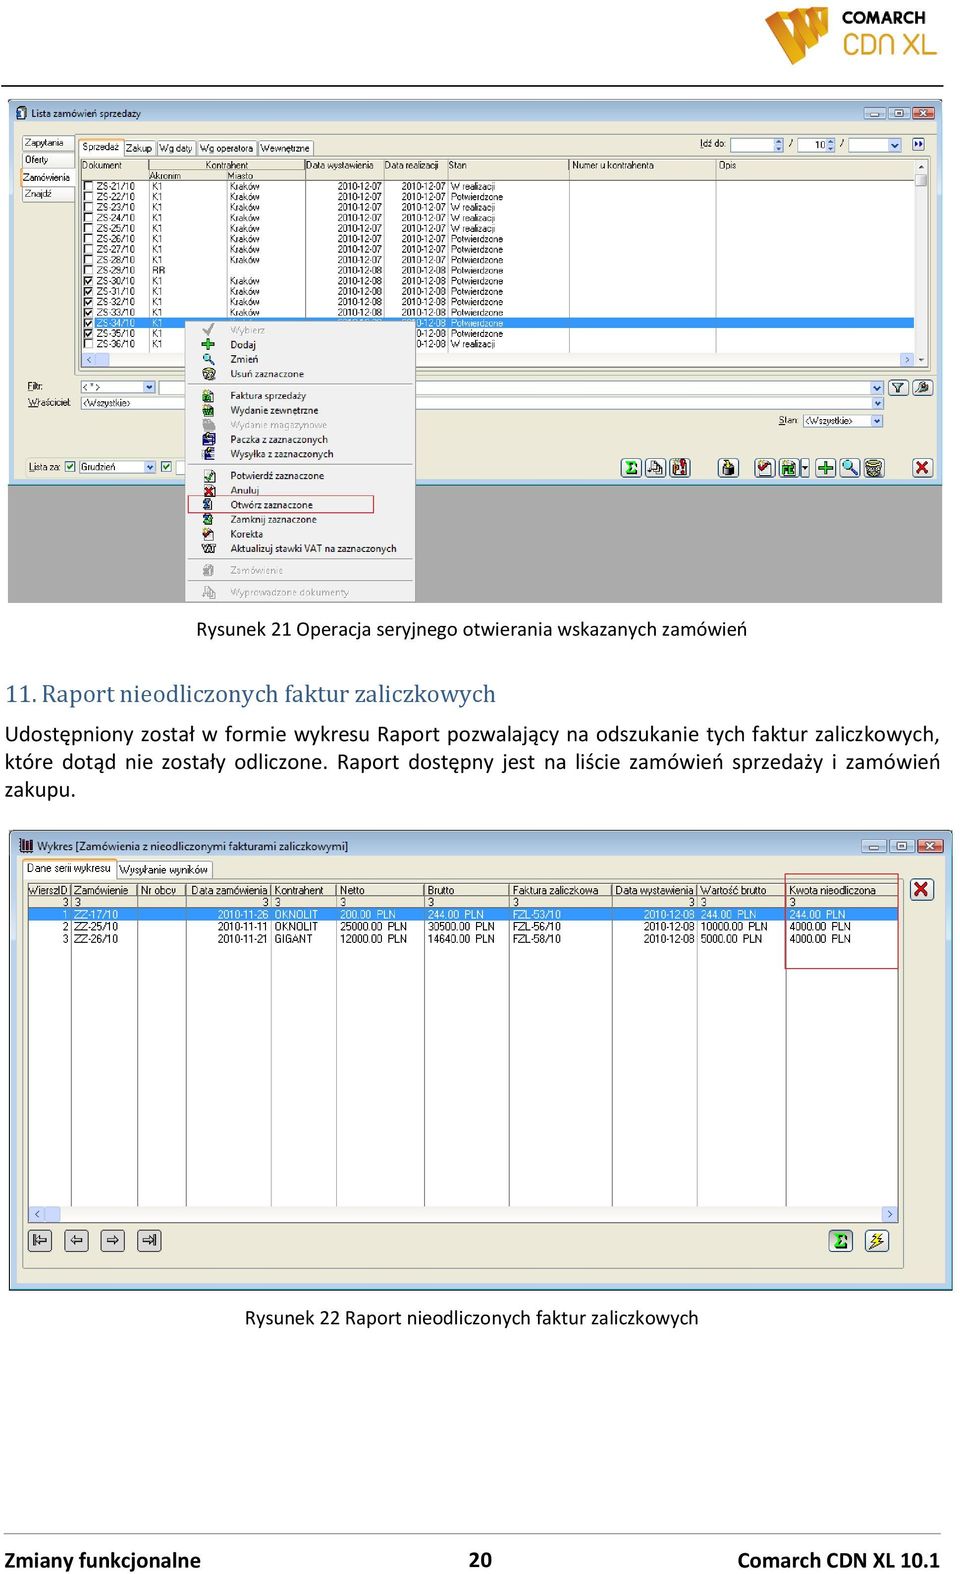This screenshot has width=960, height=1574.
Task: Click the go-to arrows icon next to Idź do
Action: [x=918, y=145]
